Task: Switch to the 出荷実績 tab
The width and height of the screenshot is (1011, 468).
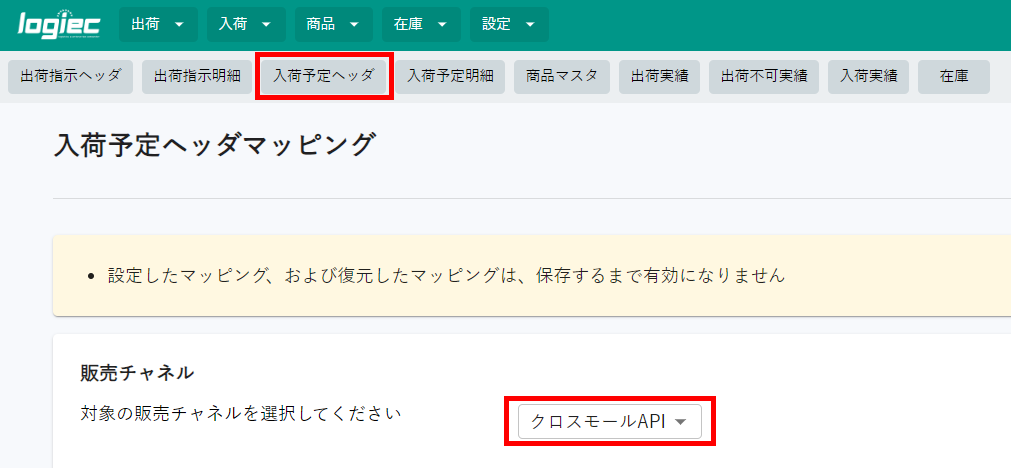Action: 659,76
